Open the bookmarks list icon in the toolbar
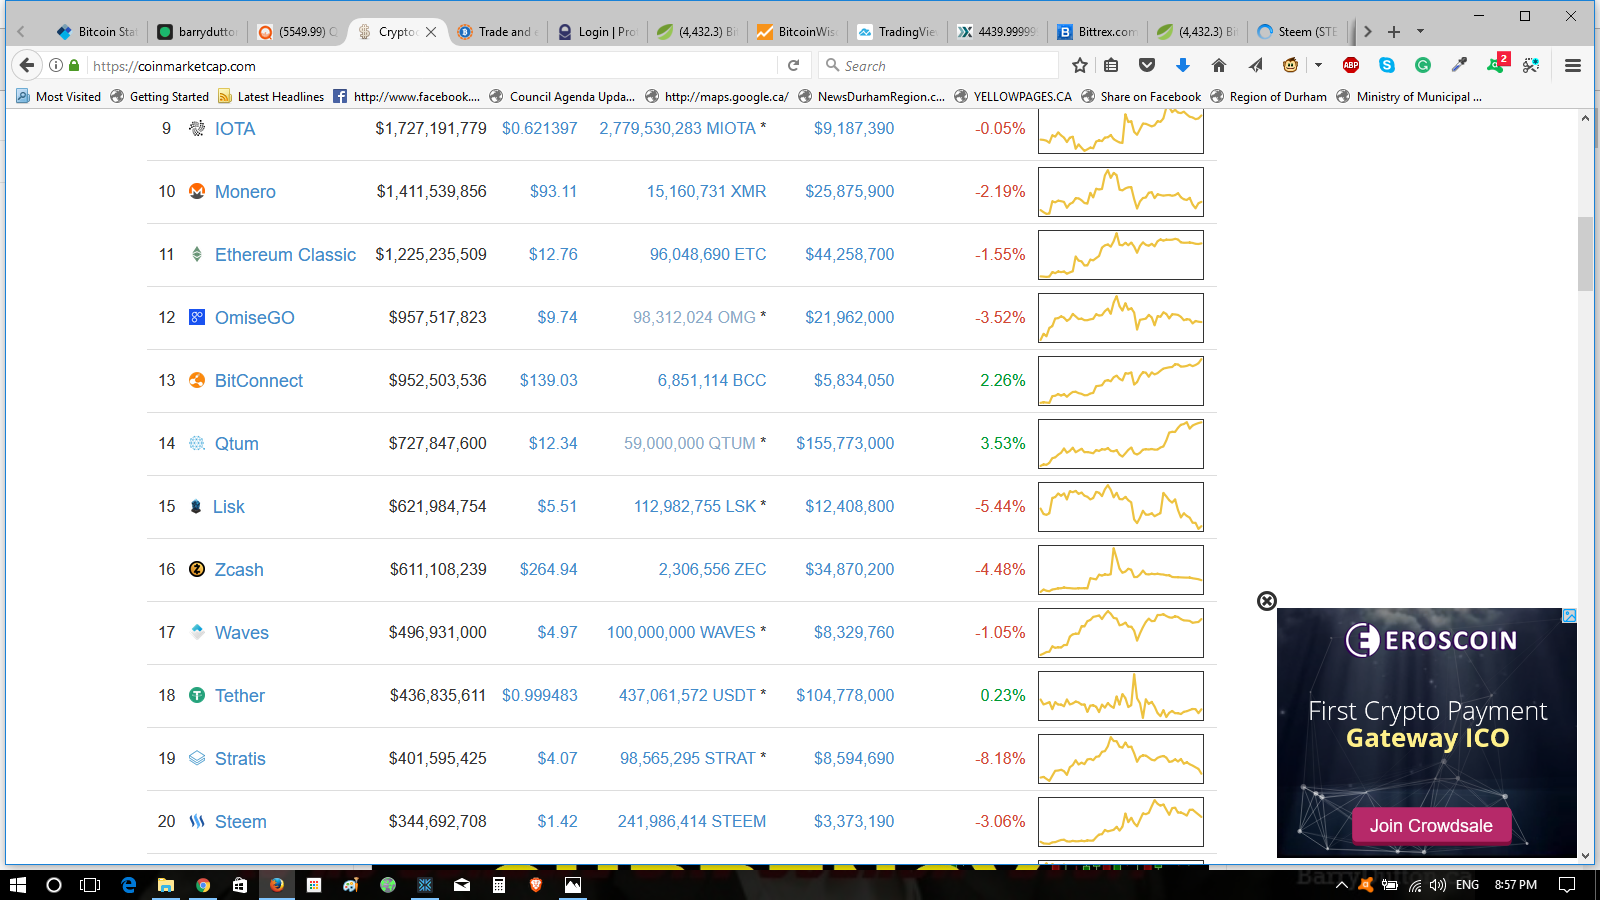Image resolution: width=1600 pixels, height=900 pixels. (1111, 65)
